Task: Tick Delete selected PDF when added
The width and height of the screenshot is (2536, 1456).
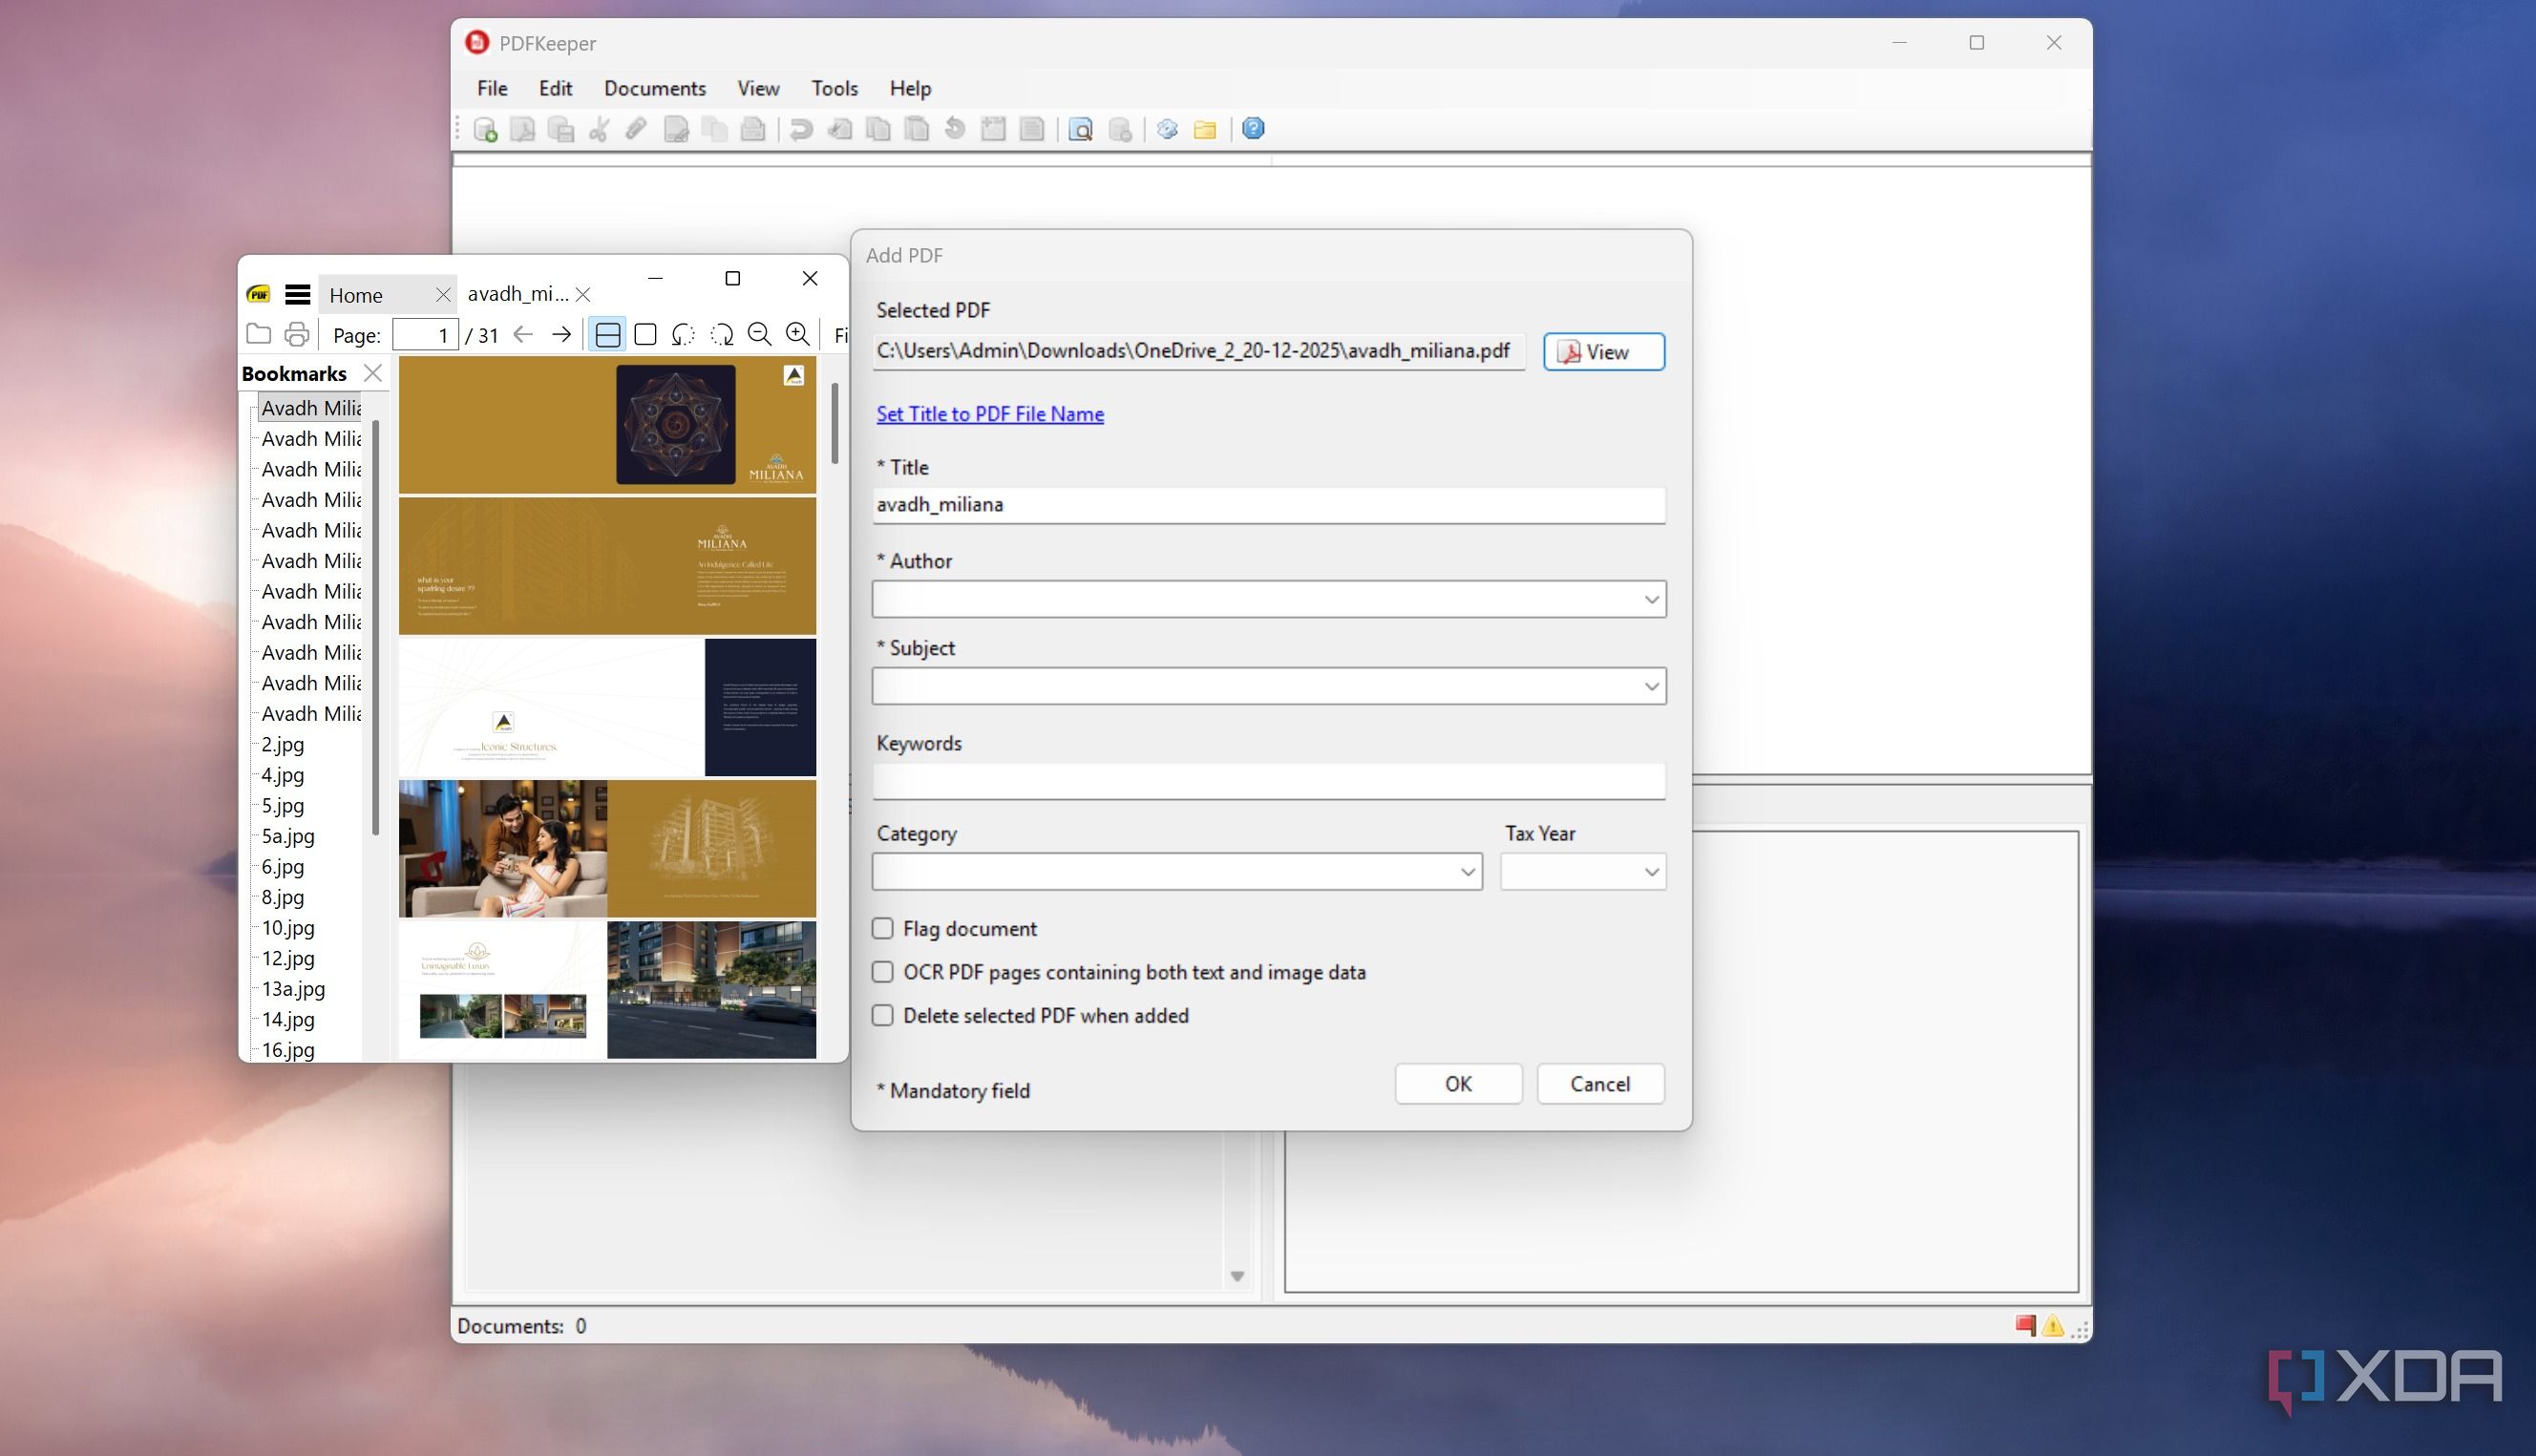Action: tap(882, 1016)
